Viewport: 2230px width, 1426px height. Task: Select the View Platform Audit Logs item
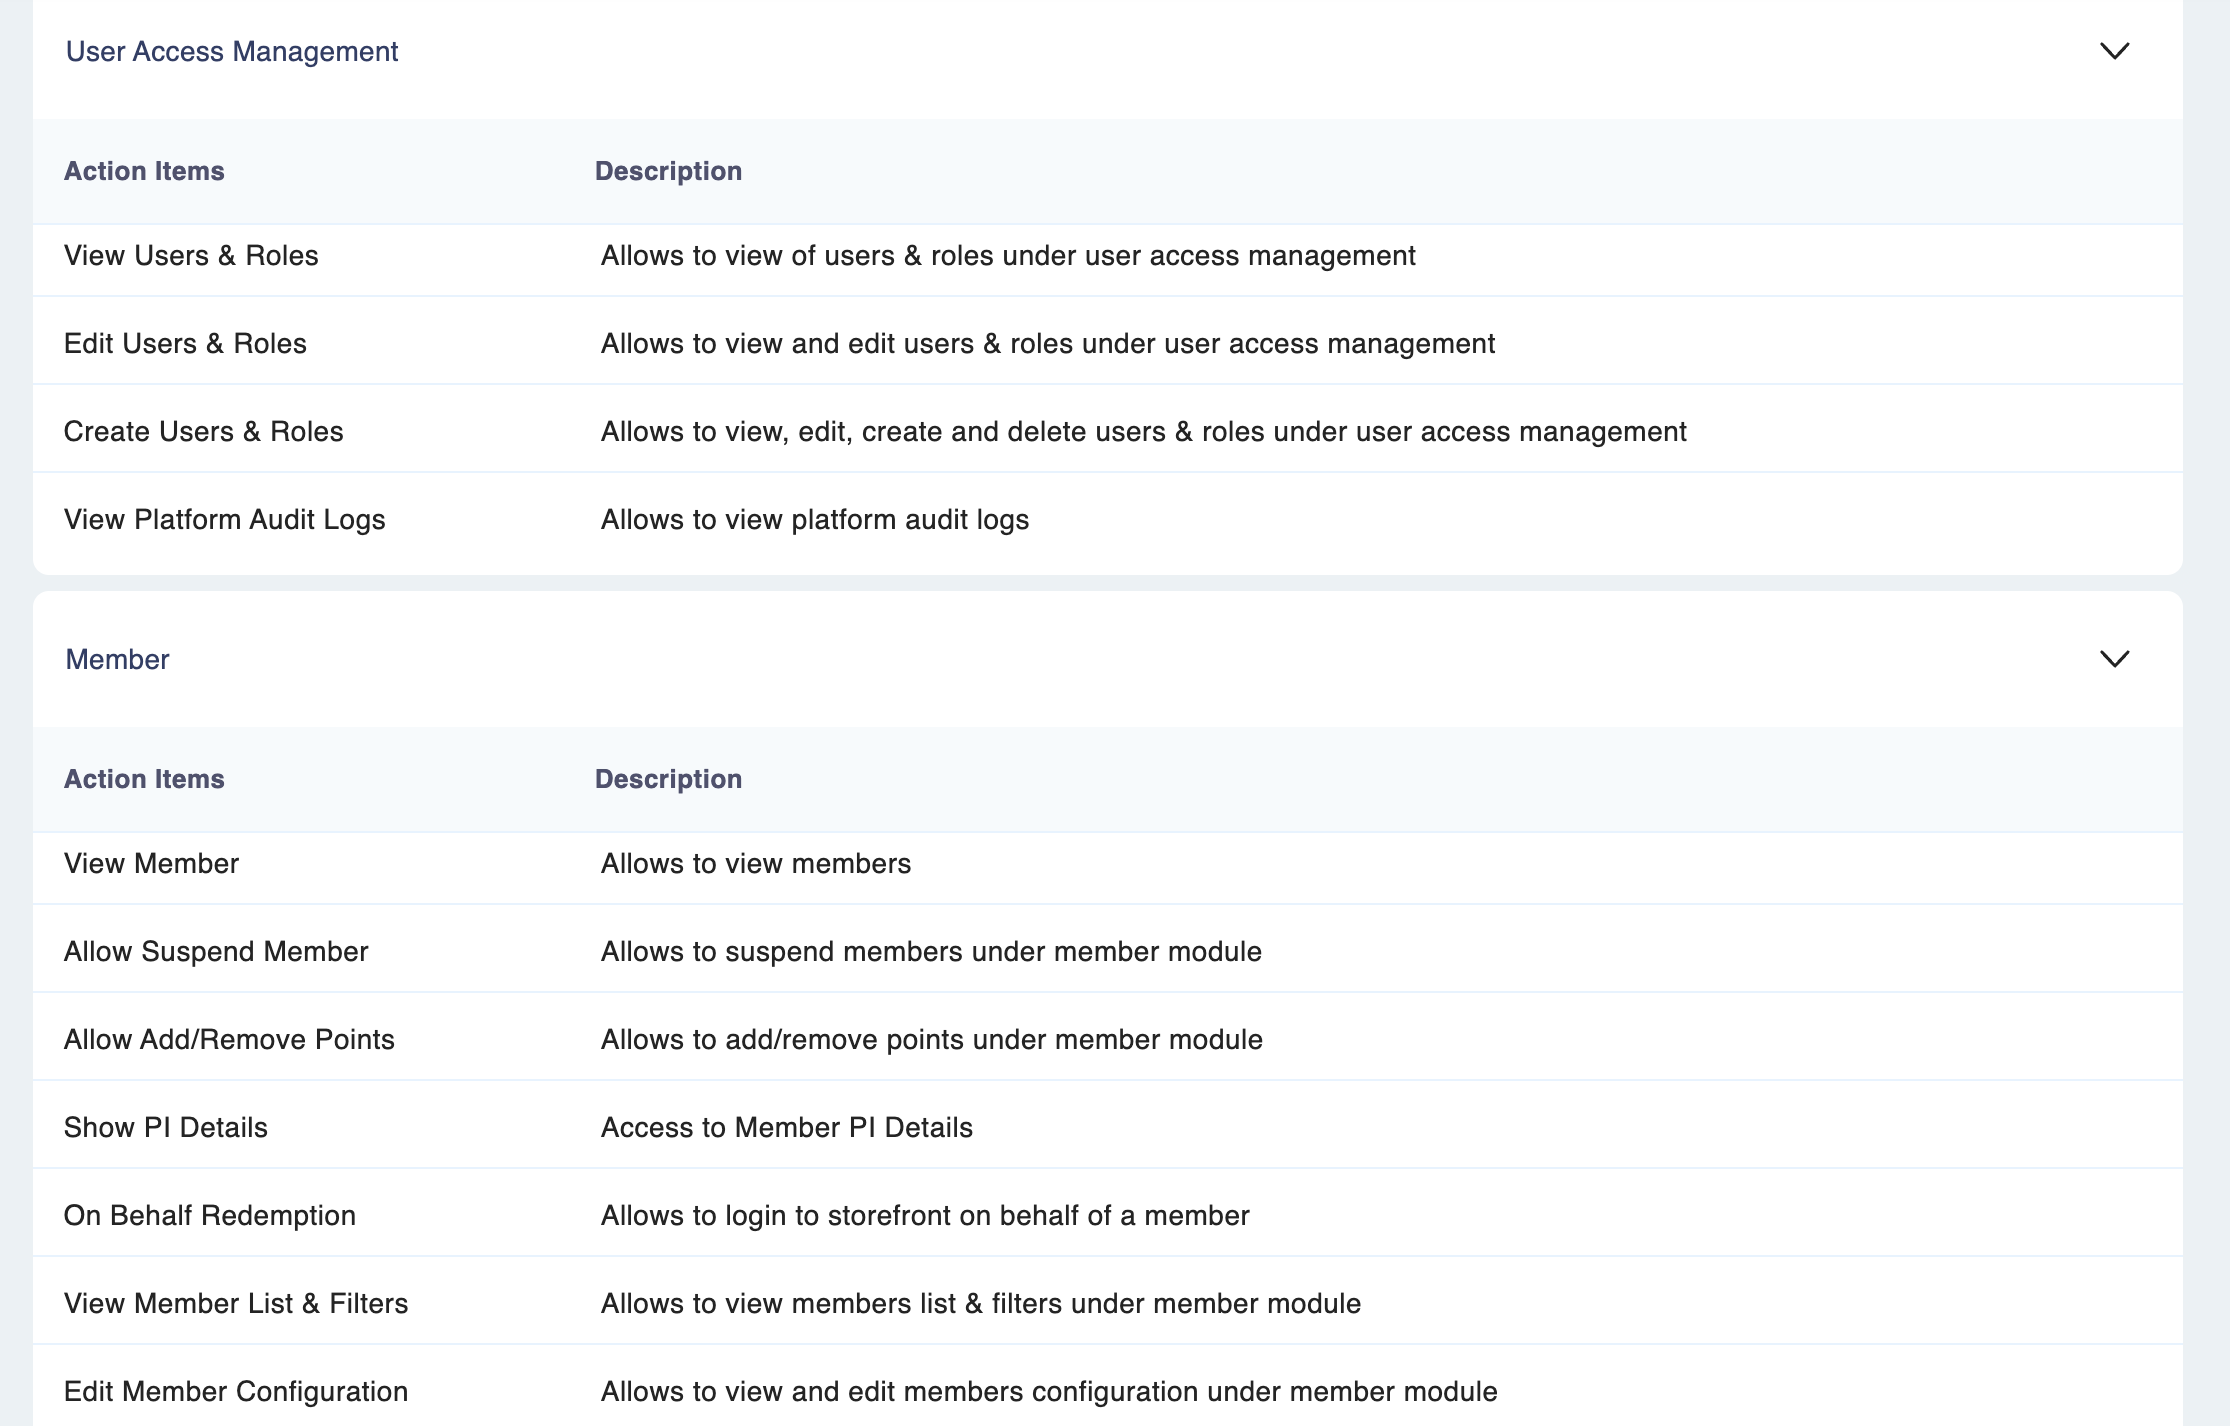224,520
